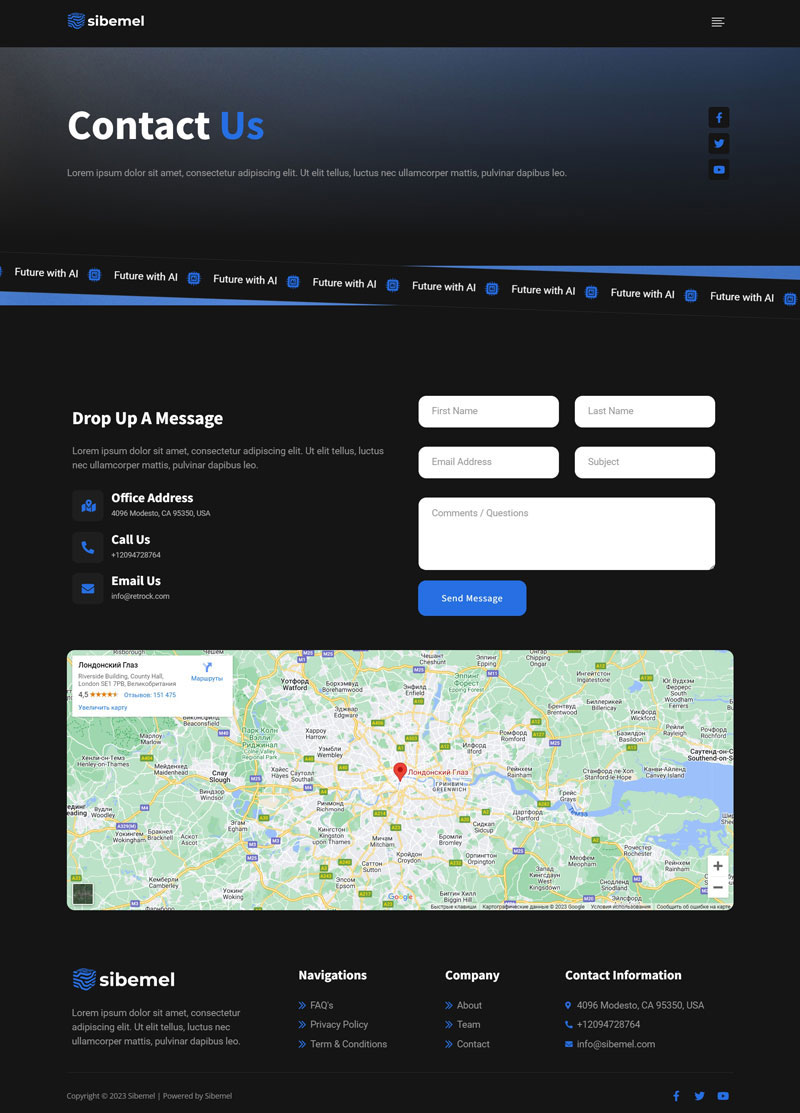Open Twitter icon in hero sidebar
This screenshot has width=800, height=1113.
(x=718, y=143)
